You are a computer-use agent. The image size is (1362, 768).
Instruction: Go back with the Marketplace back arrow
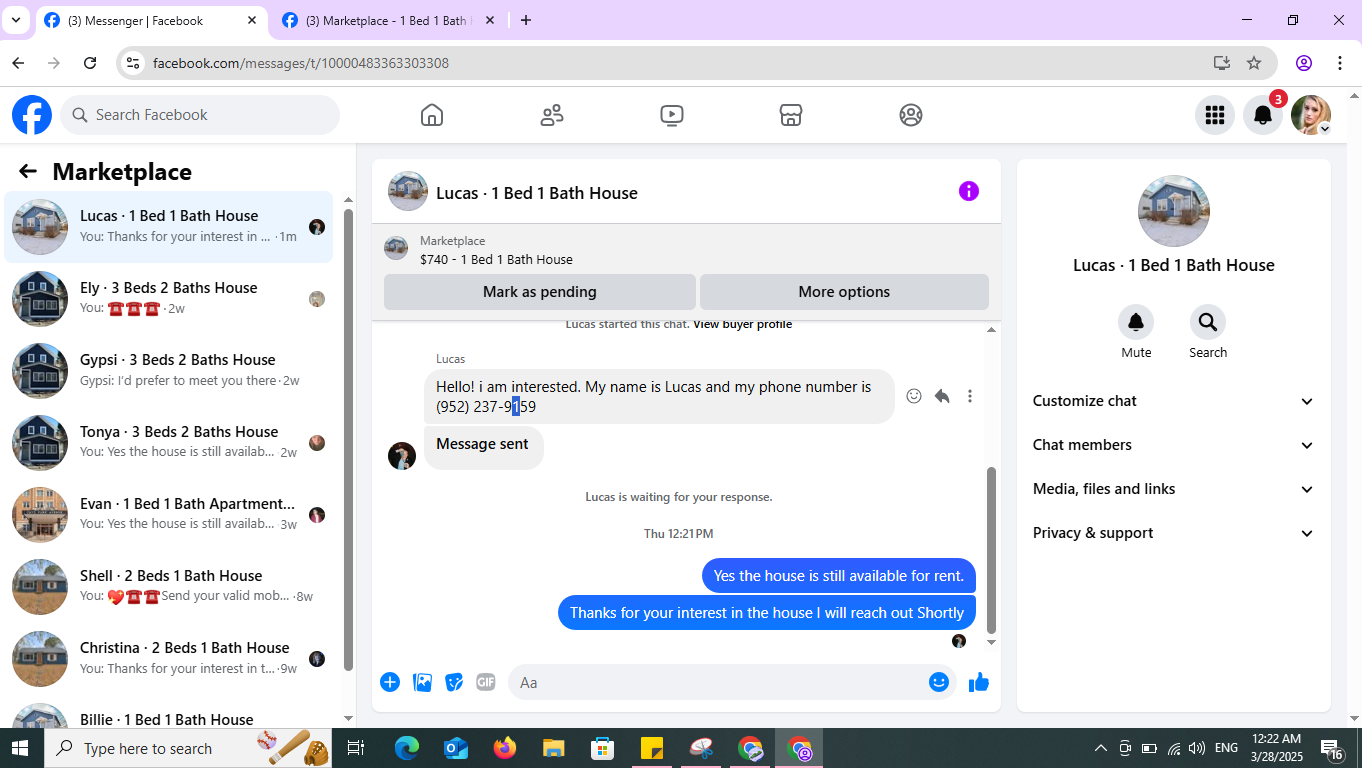click(x=28, y=172)
